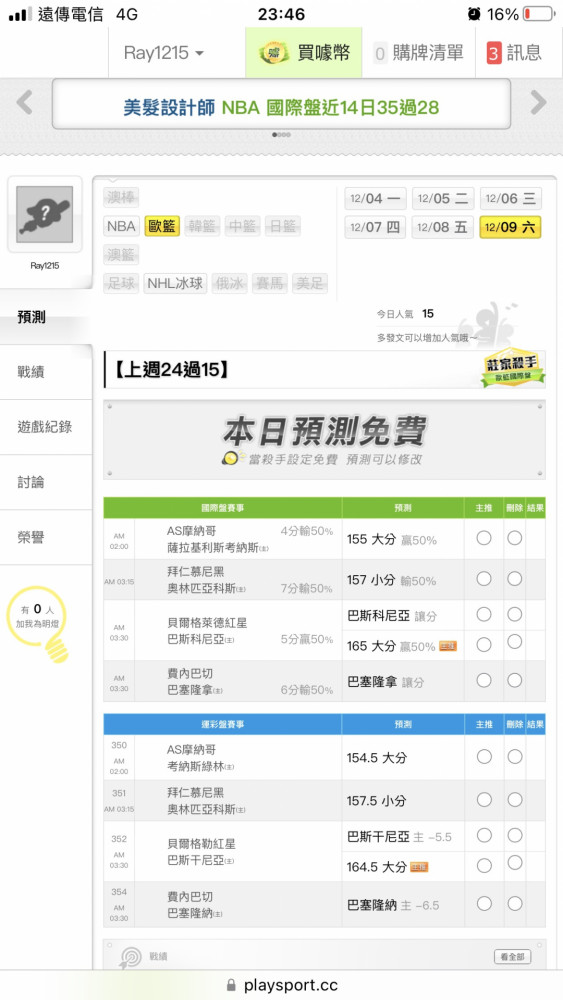
Task: Click the orange tag beside 165 大分
Action: click(448, 646)
